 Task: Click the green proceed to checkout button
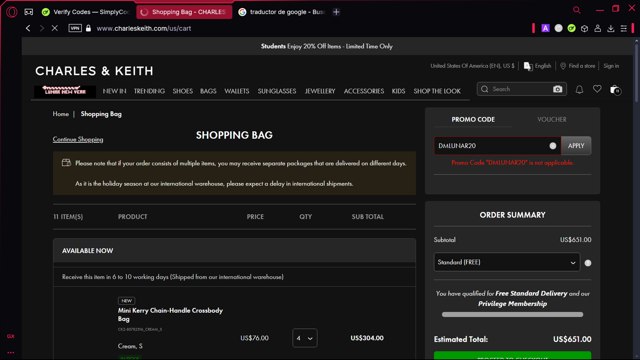pos(512,355)
